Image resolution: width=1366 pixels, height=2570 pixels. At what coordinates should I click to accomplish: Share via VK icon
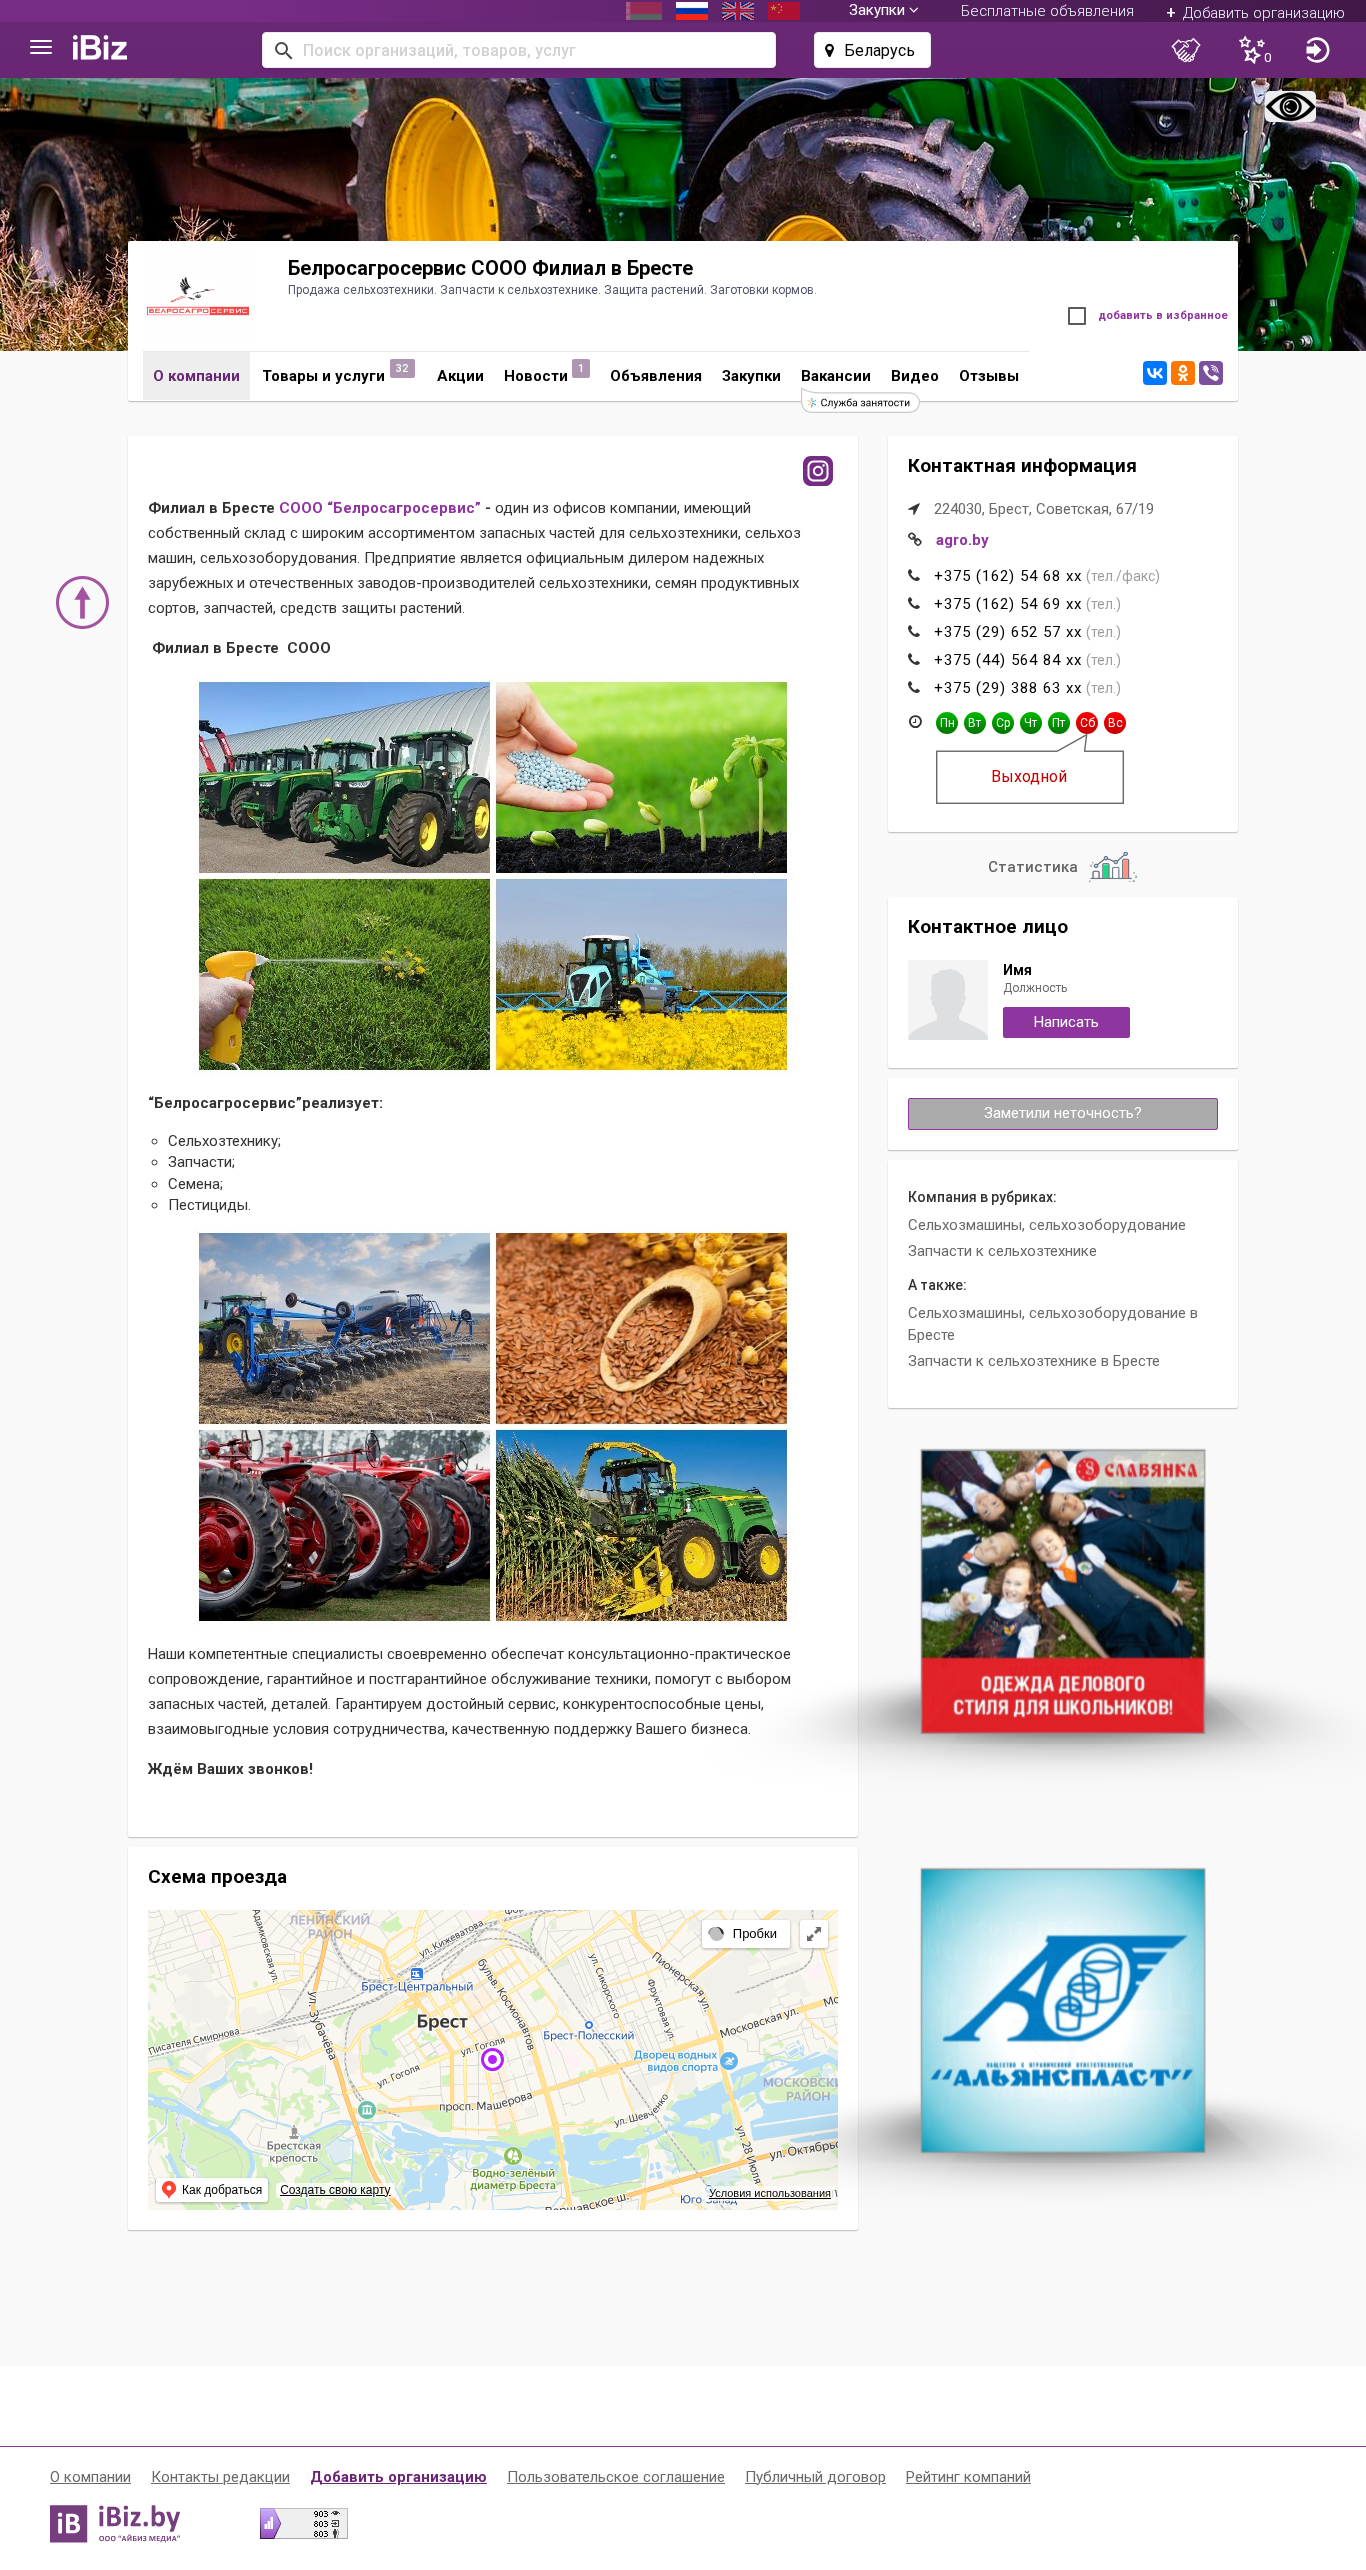pos(1155,373)
